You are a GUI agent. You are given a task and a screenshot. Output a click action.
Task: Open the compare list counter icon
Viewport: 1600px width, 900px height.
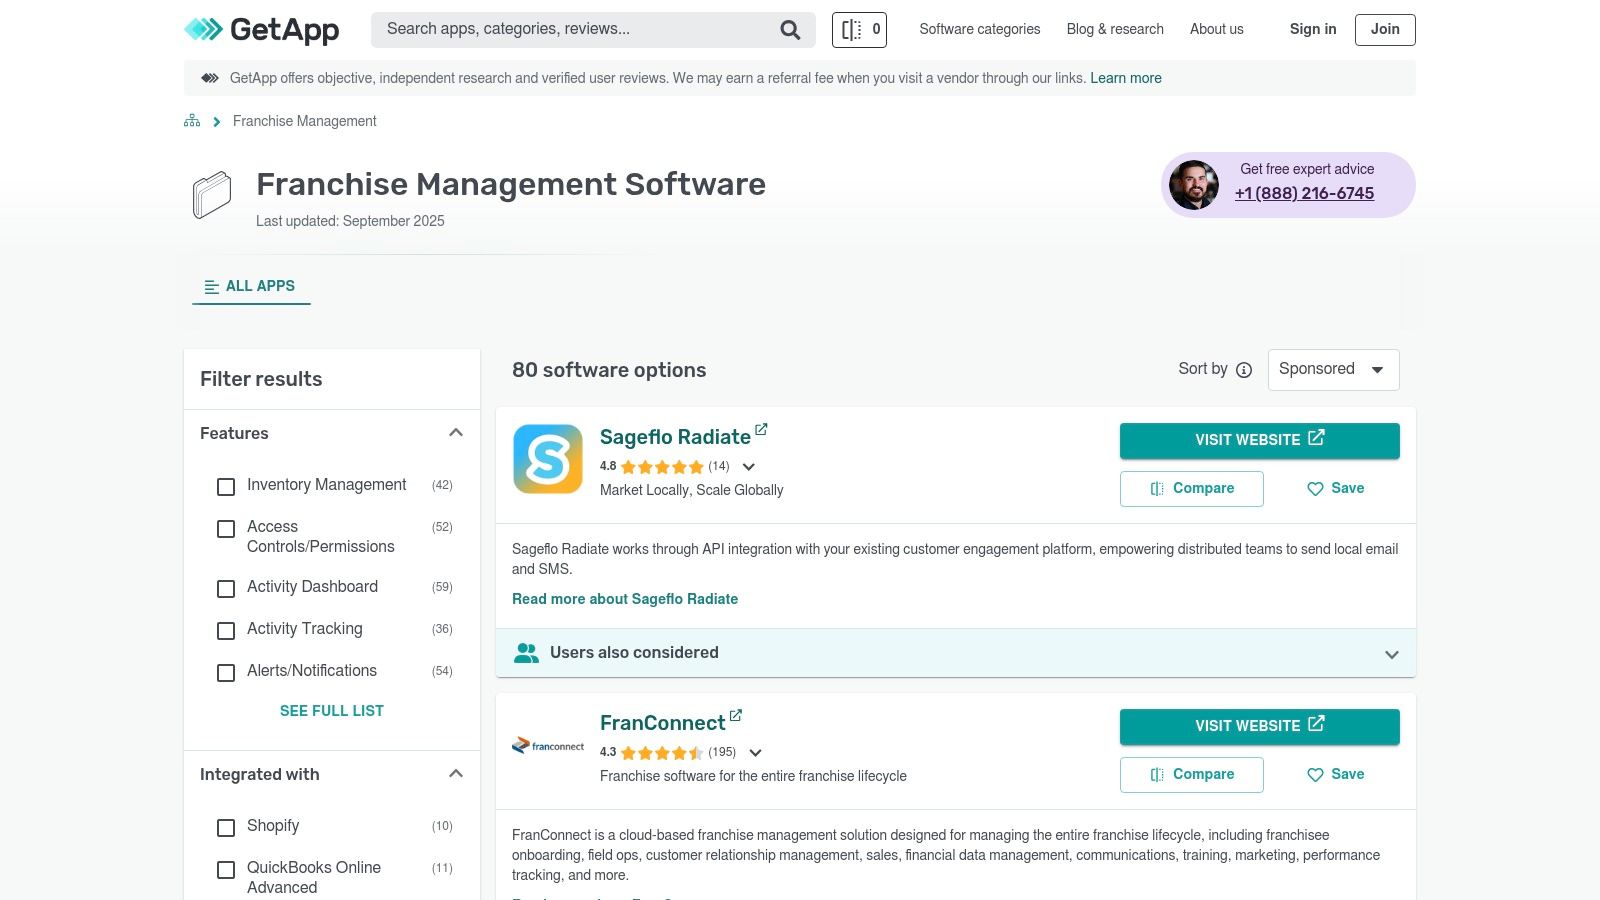point(859,30)
